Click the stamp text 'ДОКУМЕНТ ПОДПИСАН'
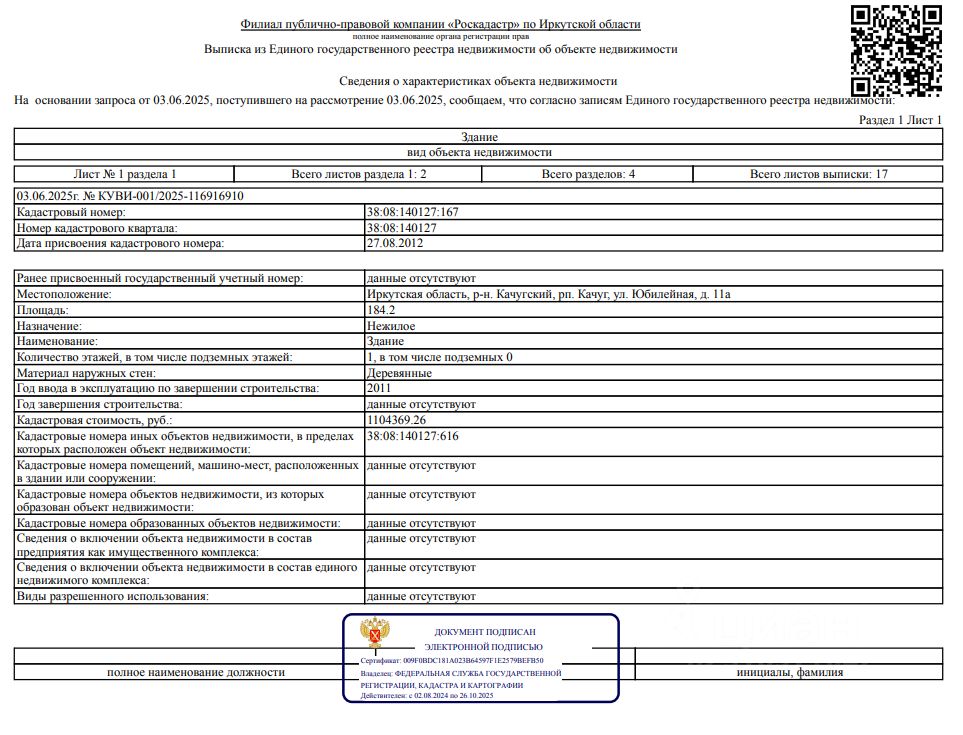Screen dimensions: 963x735 click(x=485, y=632)
